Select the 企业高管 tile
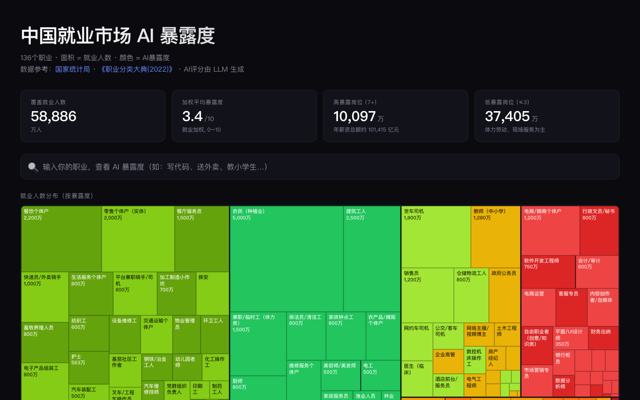The image size is (640, 400). [x=448, y=361]
